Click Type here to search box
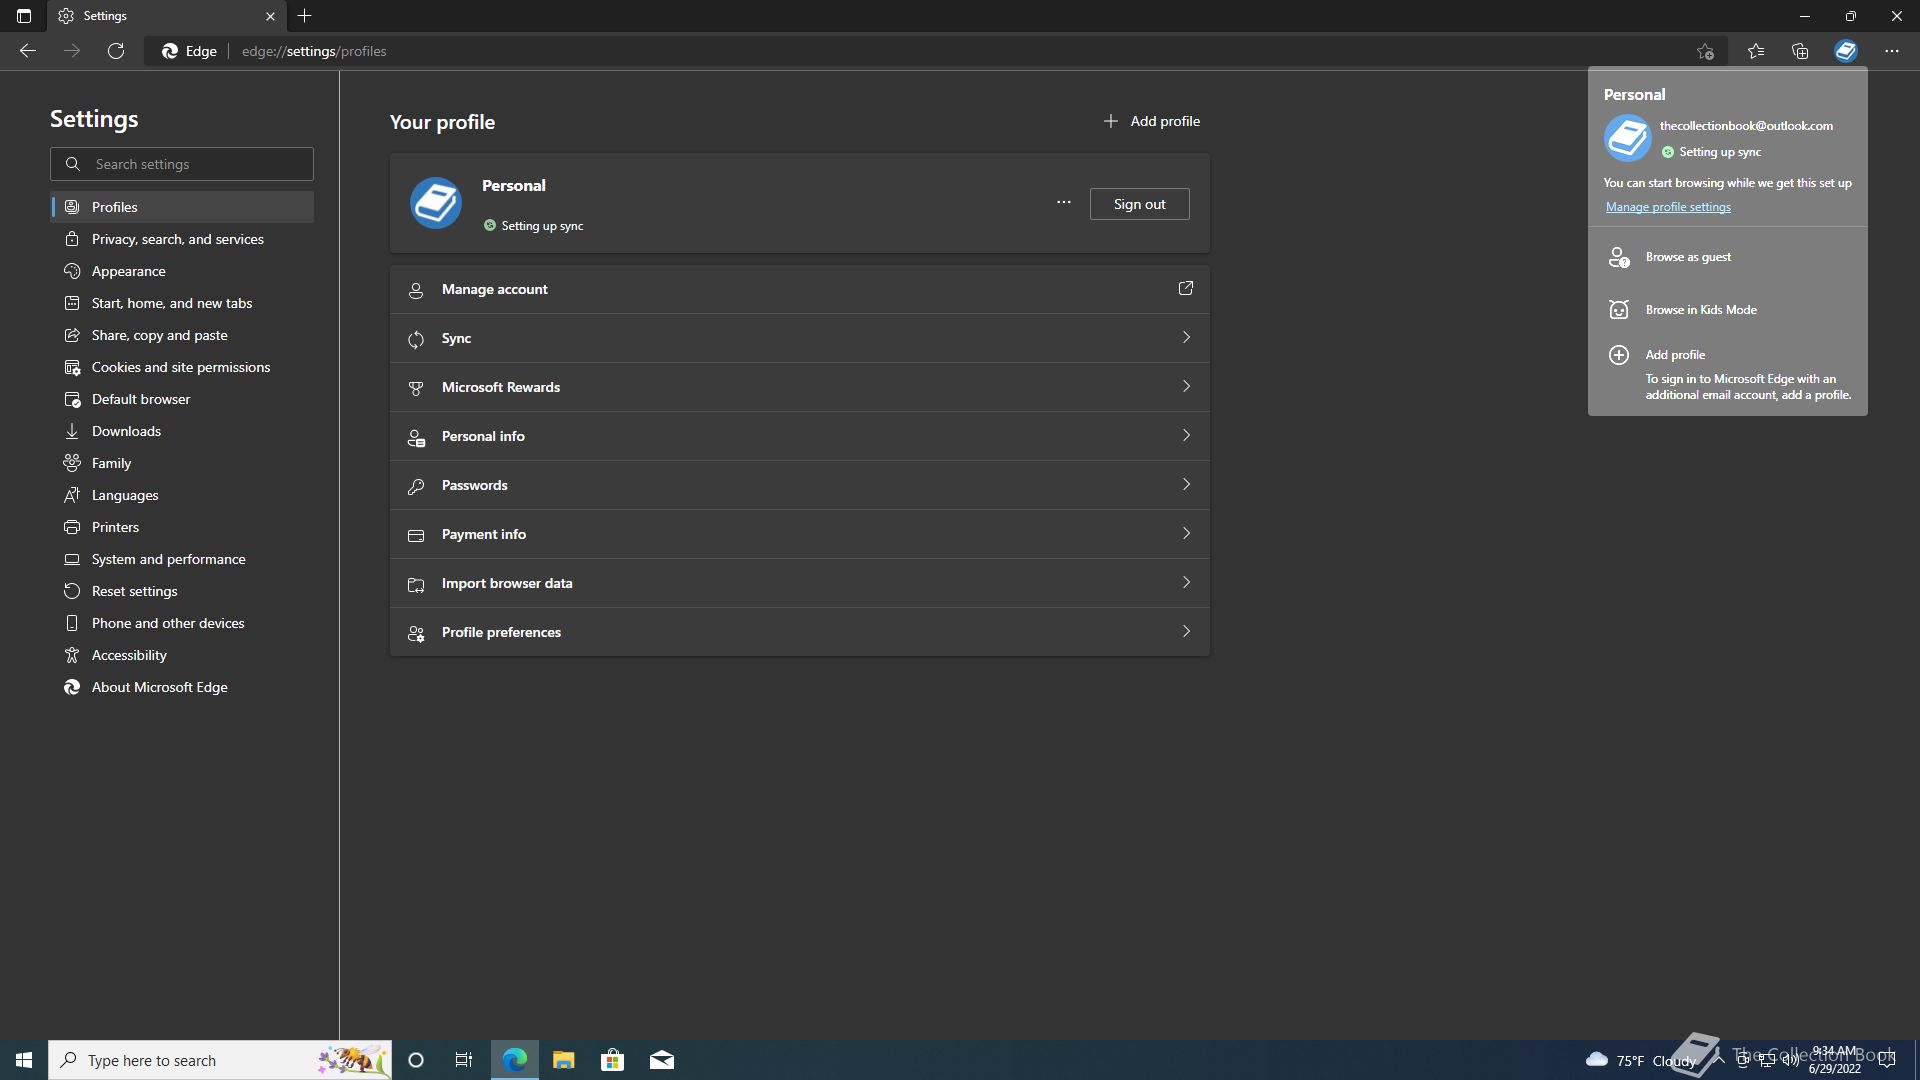Screen dimensions: 1920x1080 (x=220, y=1060)
